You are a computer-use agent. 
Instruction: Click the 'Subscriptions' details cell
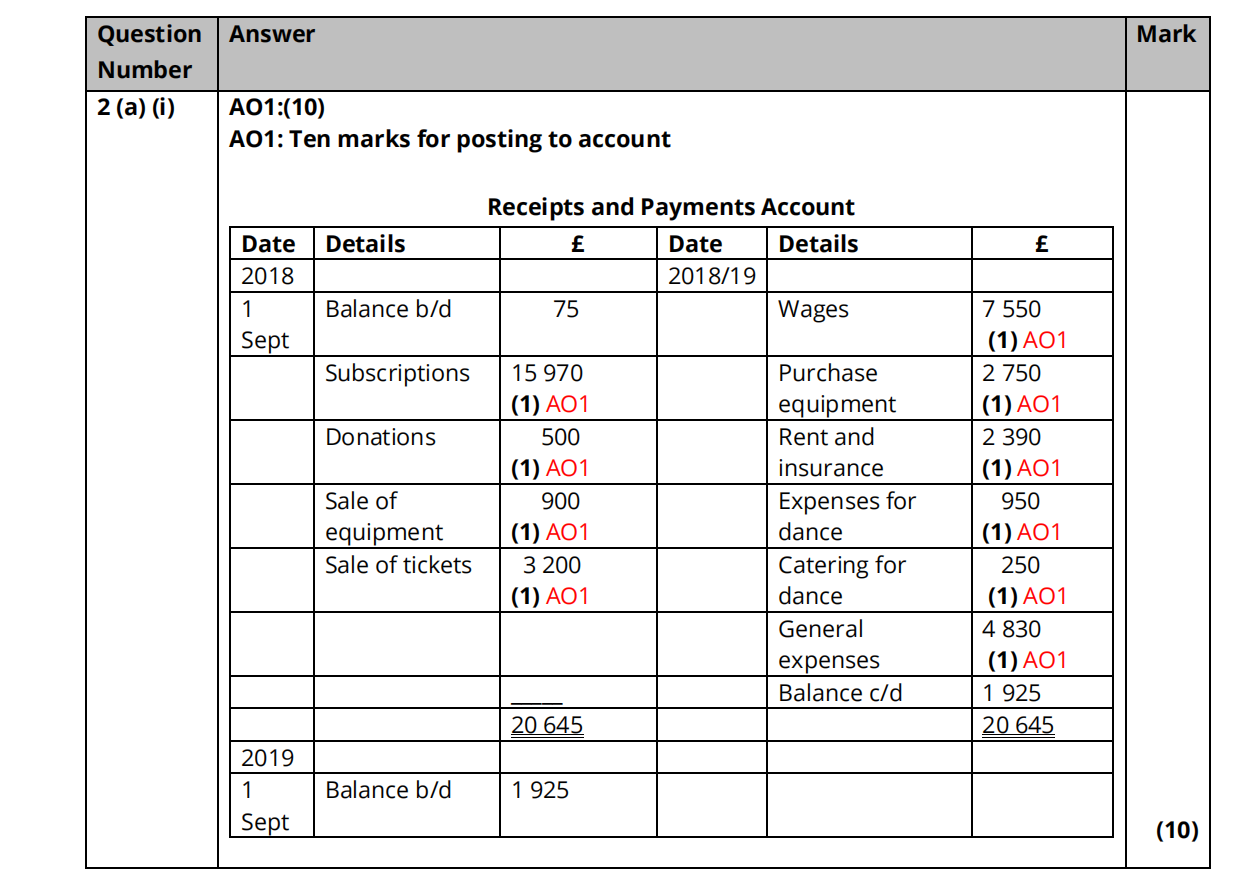[x=397, y=373]
